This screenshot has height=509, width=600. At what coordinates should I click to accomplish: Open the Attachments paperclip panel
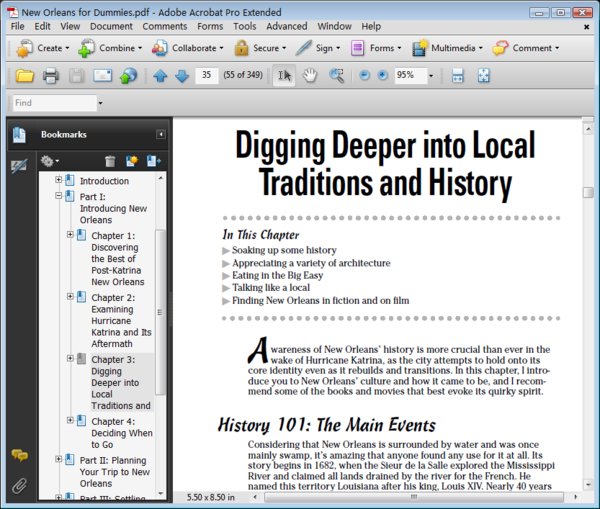[19, 485]
